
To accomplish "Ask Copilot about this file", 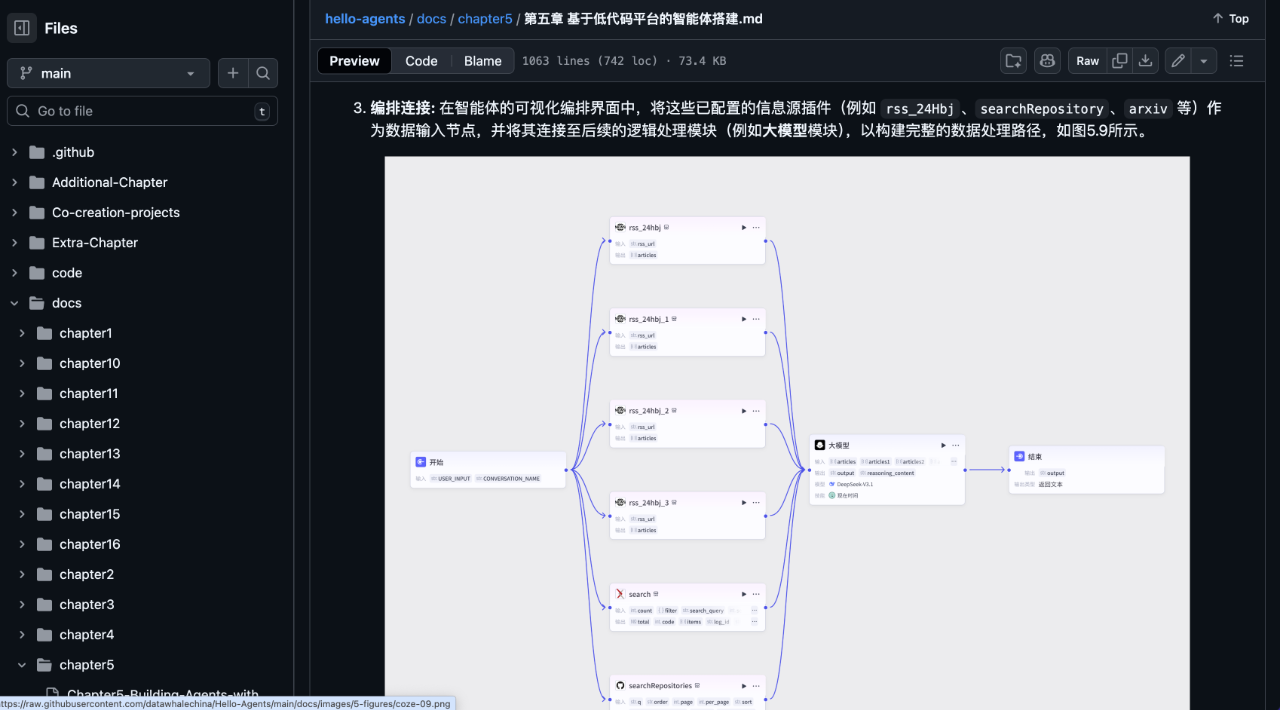I will tap(1047, 60).
